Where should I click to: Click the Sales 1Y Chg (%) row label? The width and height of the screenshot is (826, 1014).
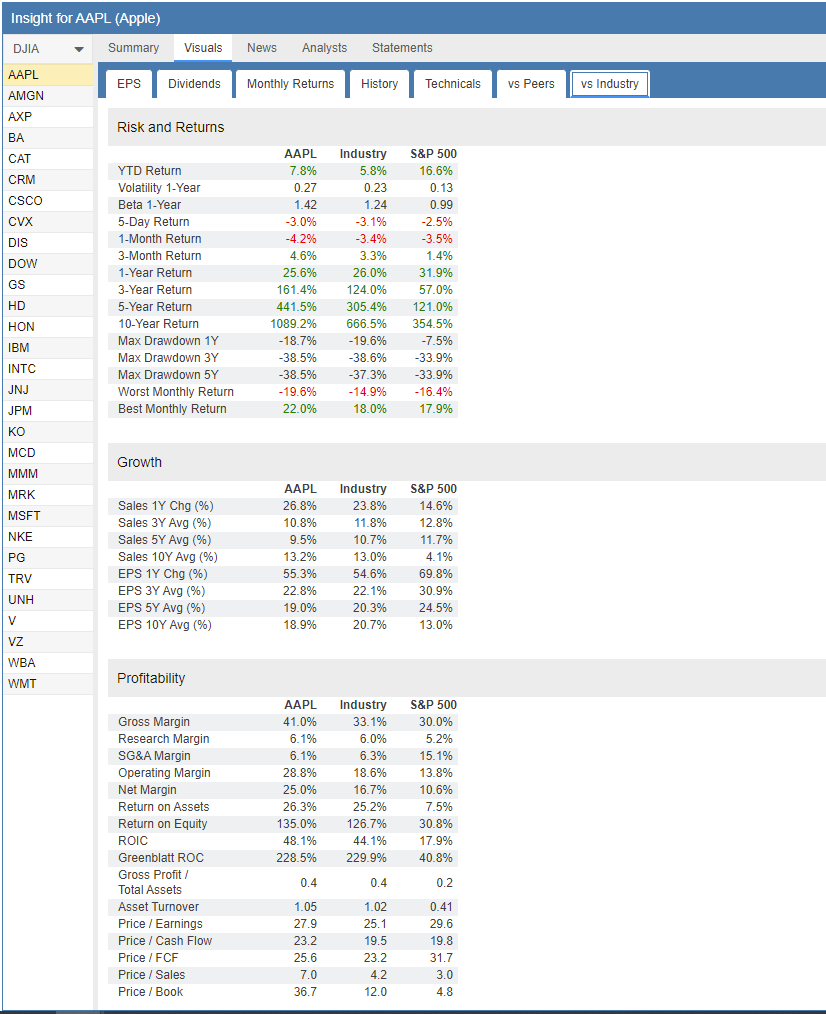coord(166,506)
